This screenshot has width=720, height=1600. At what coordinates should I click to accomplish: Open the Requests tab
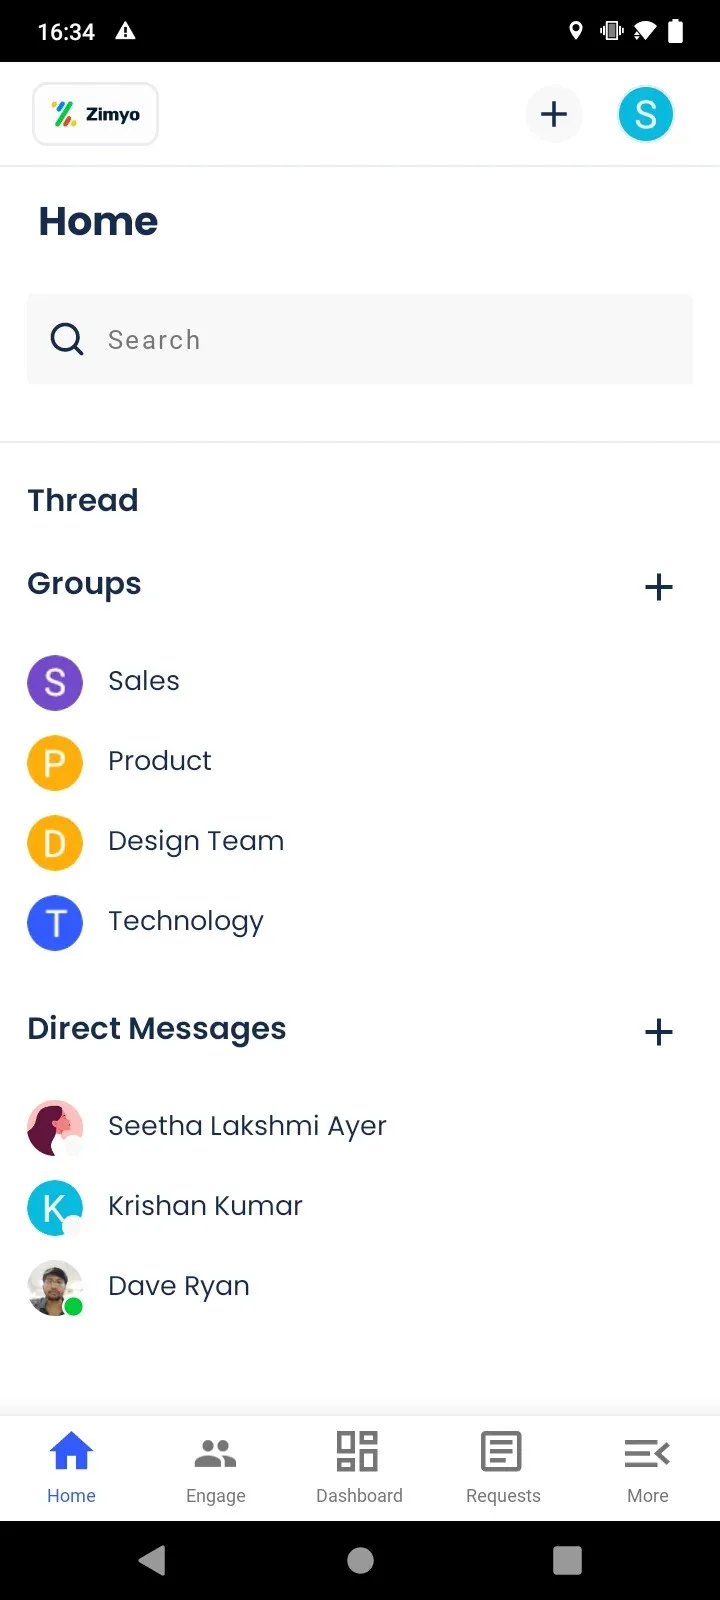click(503, 1468)
